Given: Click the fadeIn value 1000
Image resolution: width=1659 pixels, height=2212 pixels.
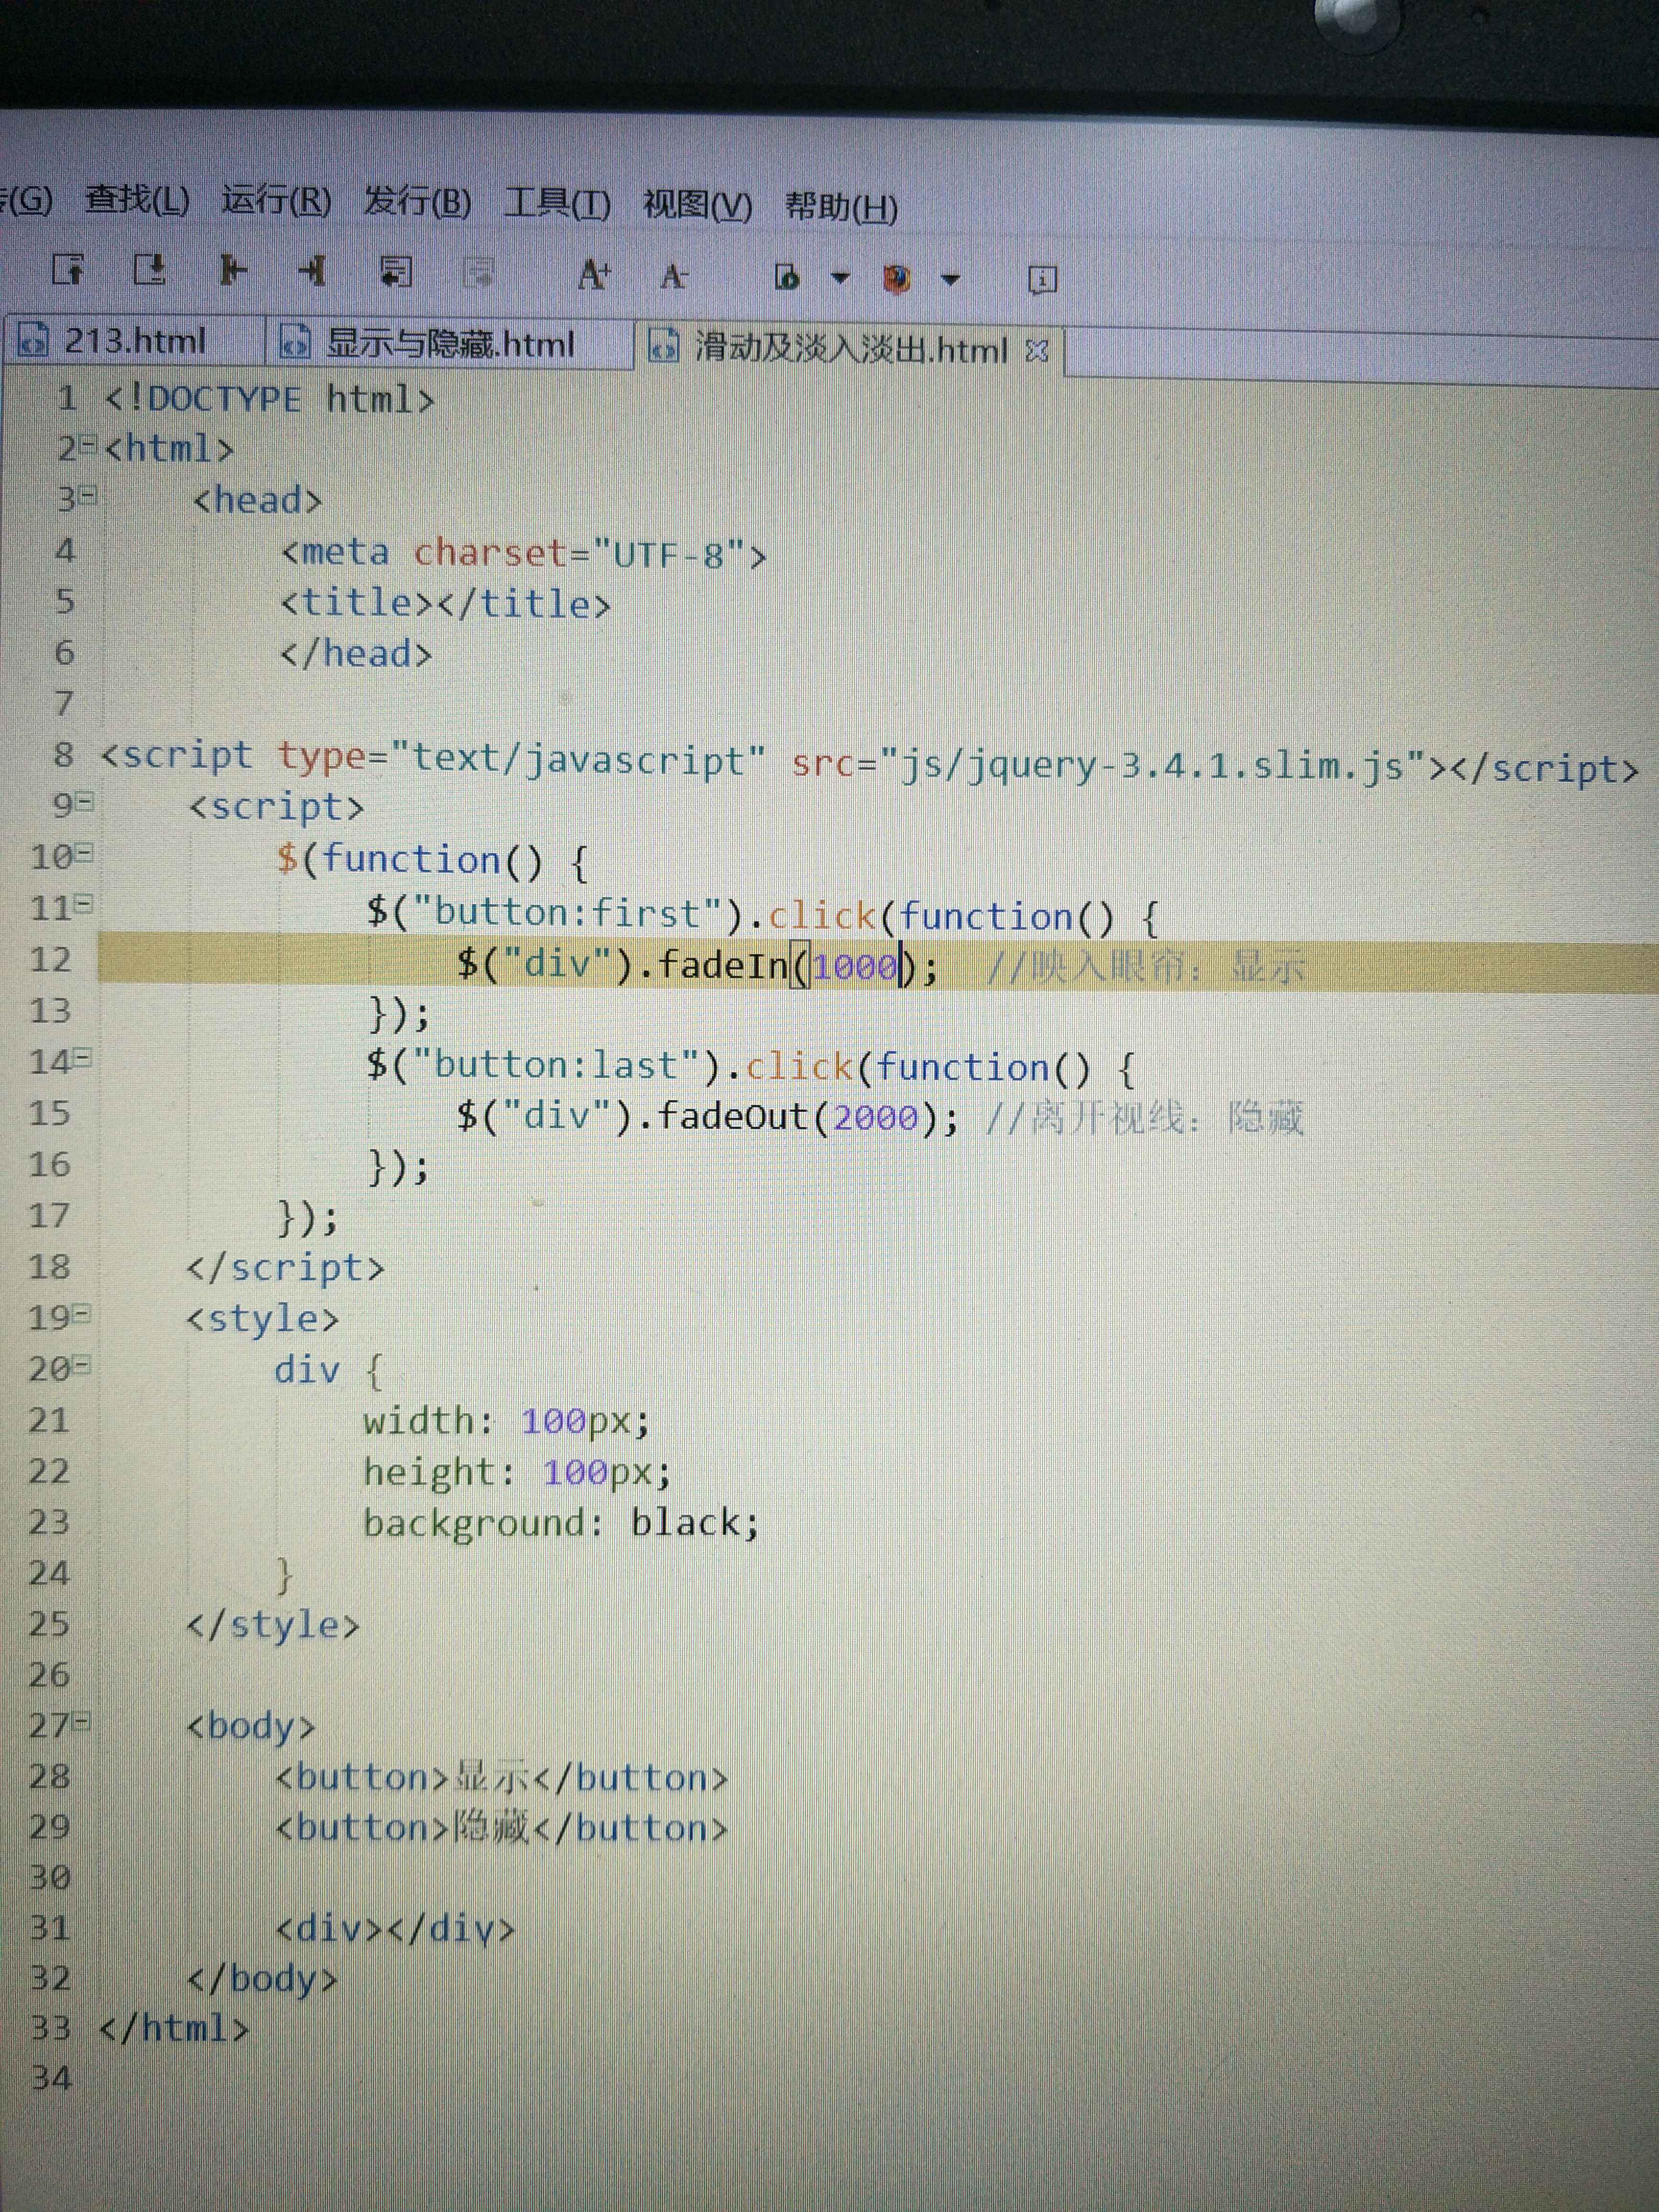Looking at the screenshot, I should 856,967.
